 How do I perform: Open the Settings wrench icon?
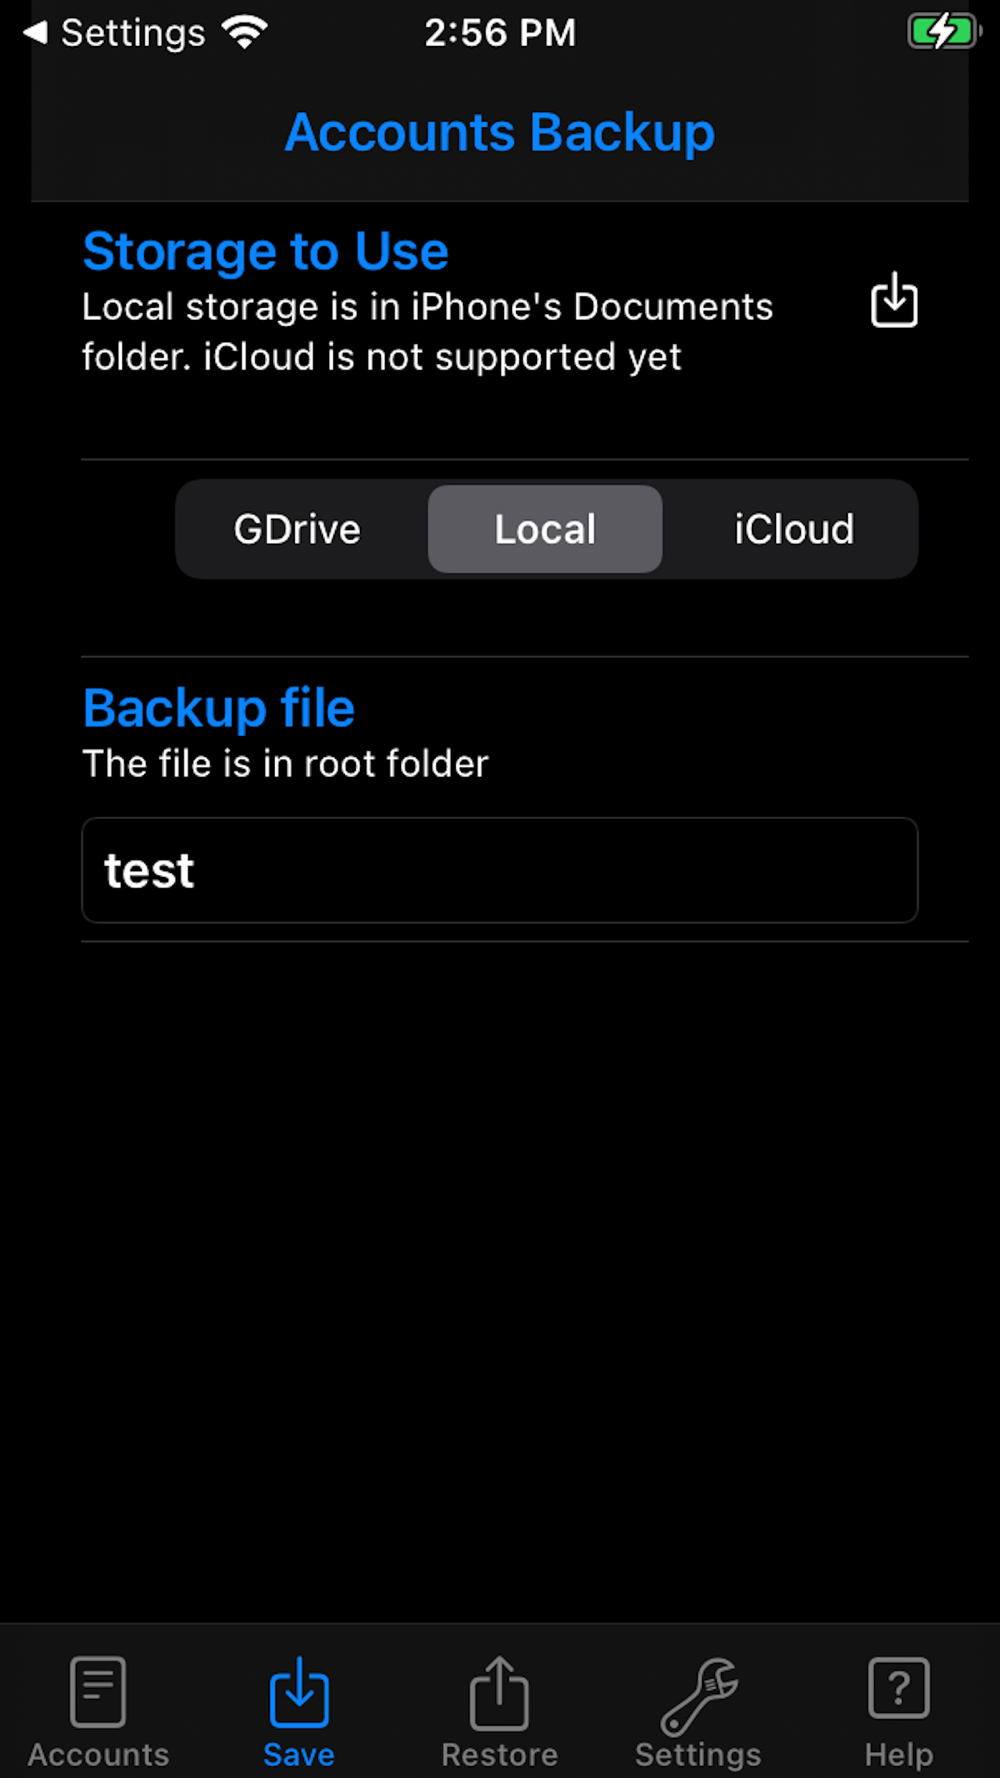699,1695
